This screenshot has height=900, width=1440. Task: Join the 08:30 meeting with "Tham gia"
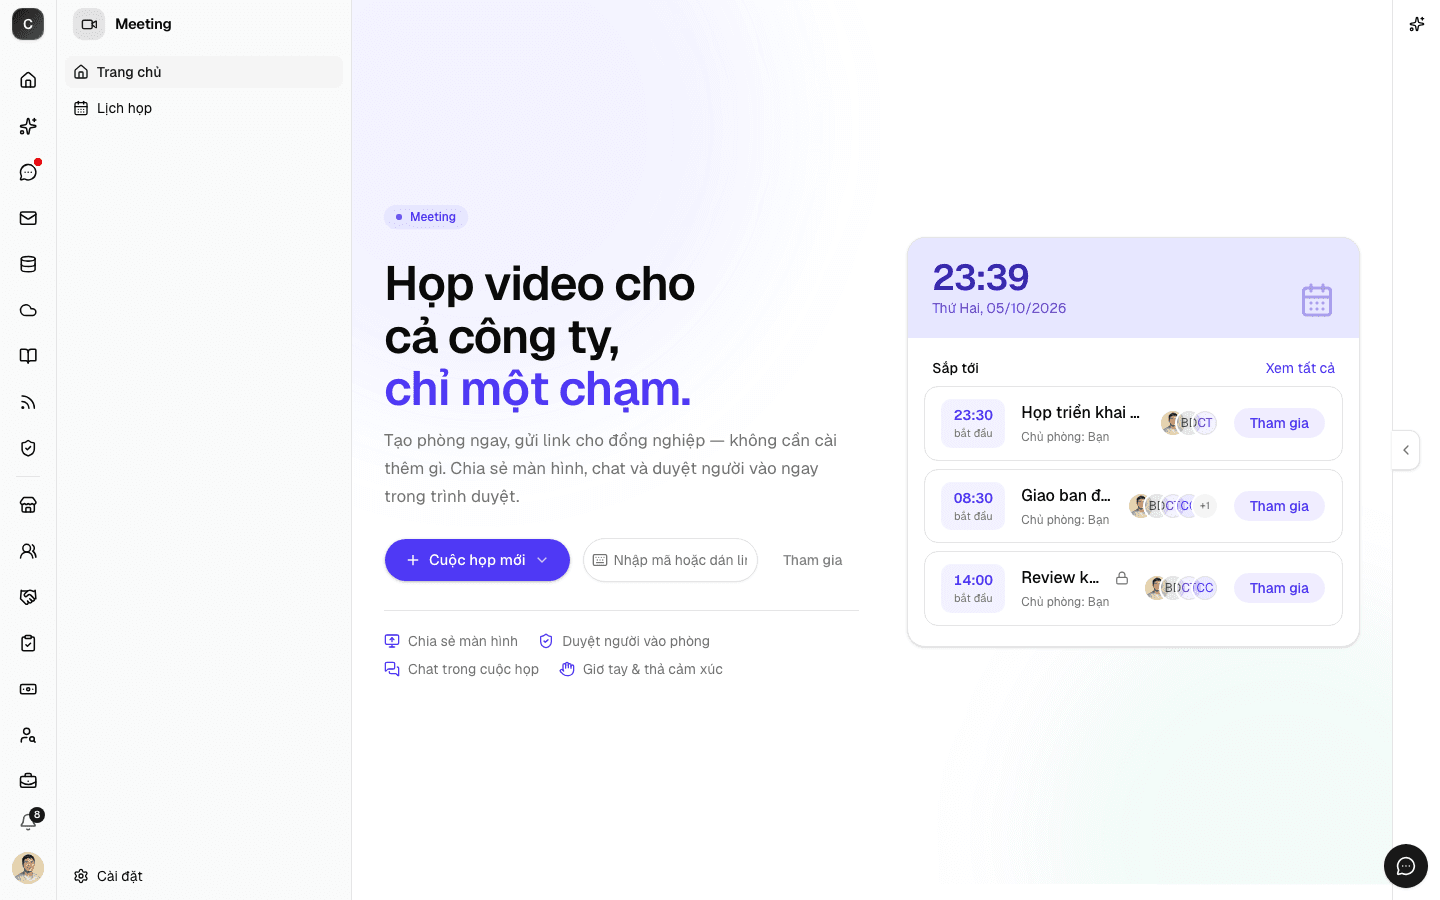click(1279, 506)
